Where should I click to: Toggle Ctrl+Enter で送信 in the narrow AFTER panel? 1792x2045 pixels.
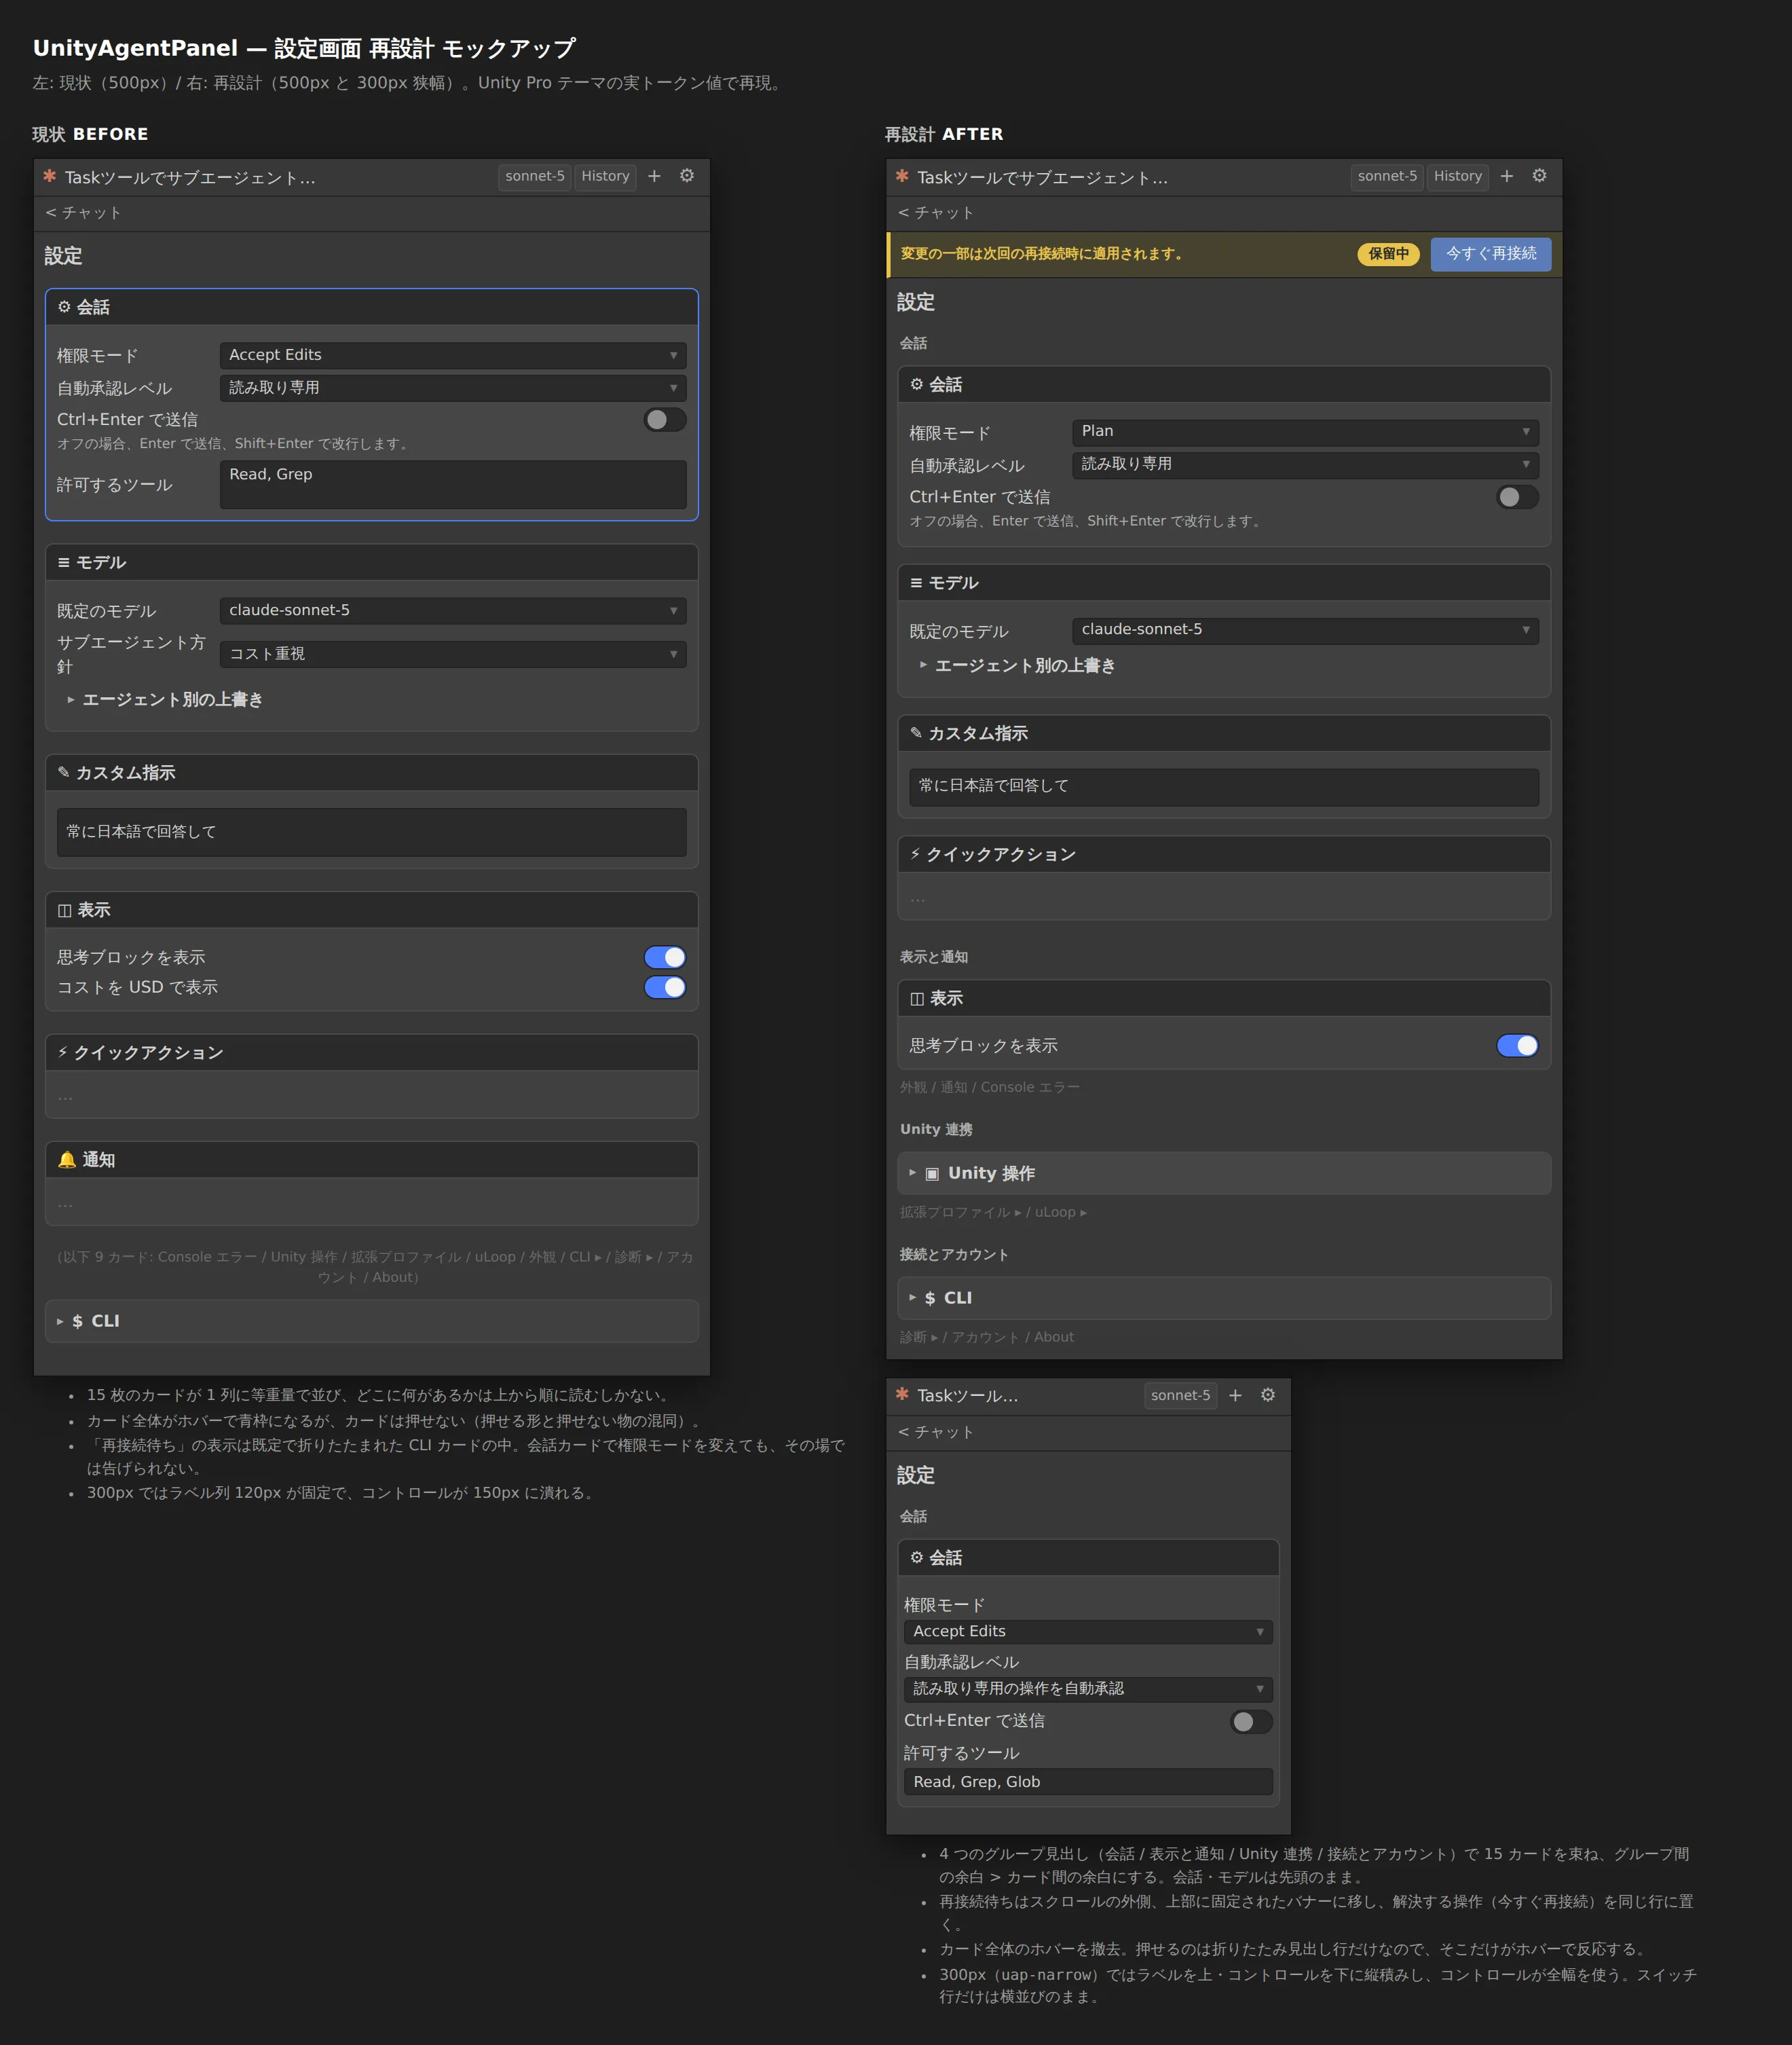[x=1251, y=1721]
